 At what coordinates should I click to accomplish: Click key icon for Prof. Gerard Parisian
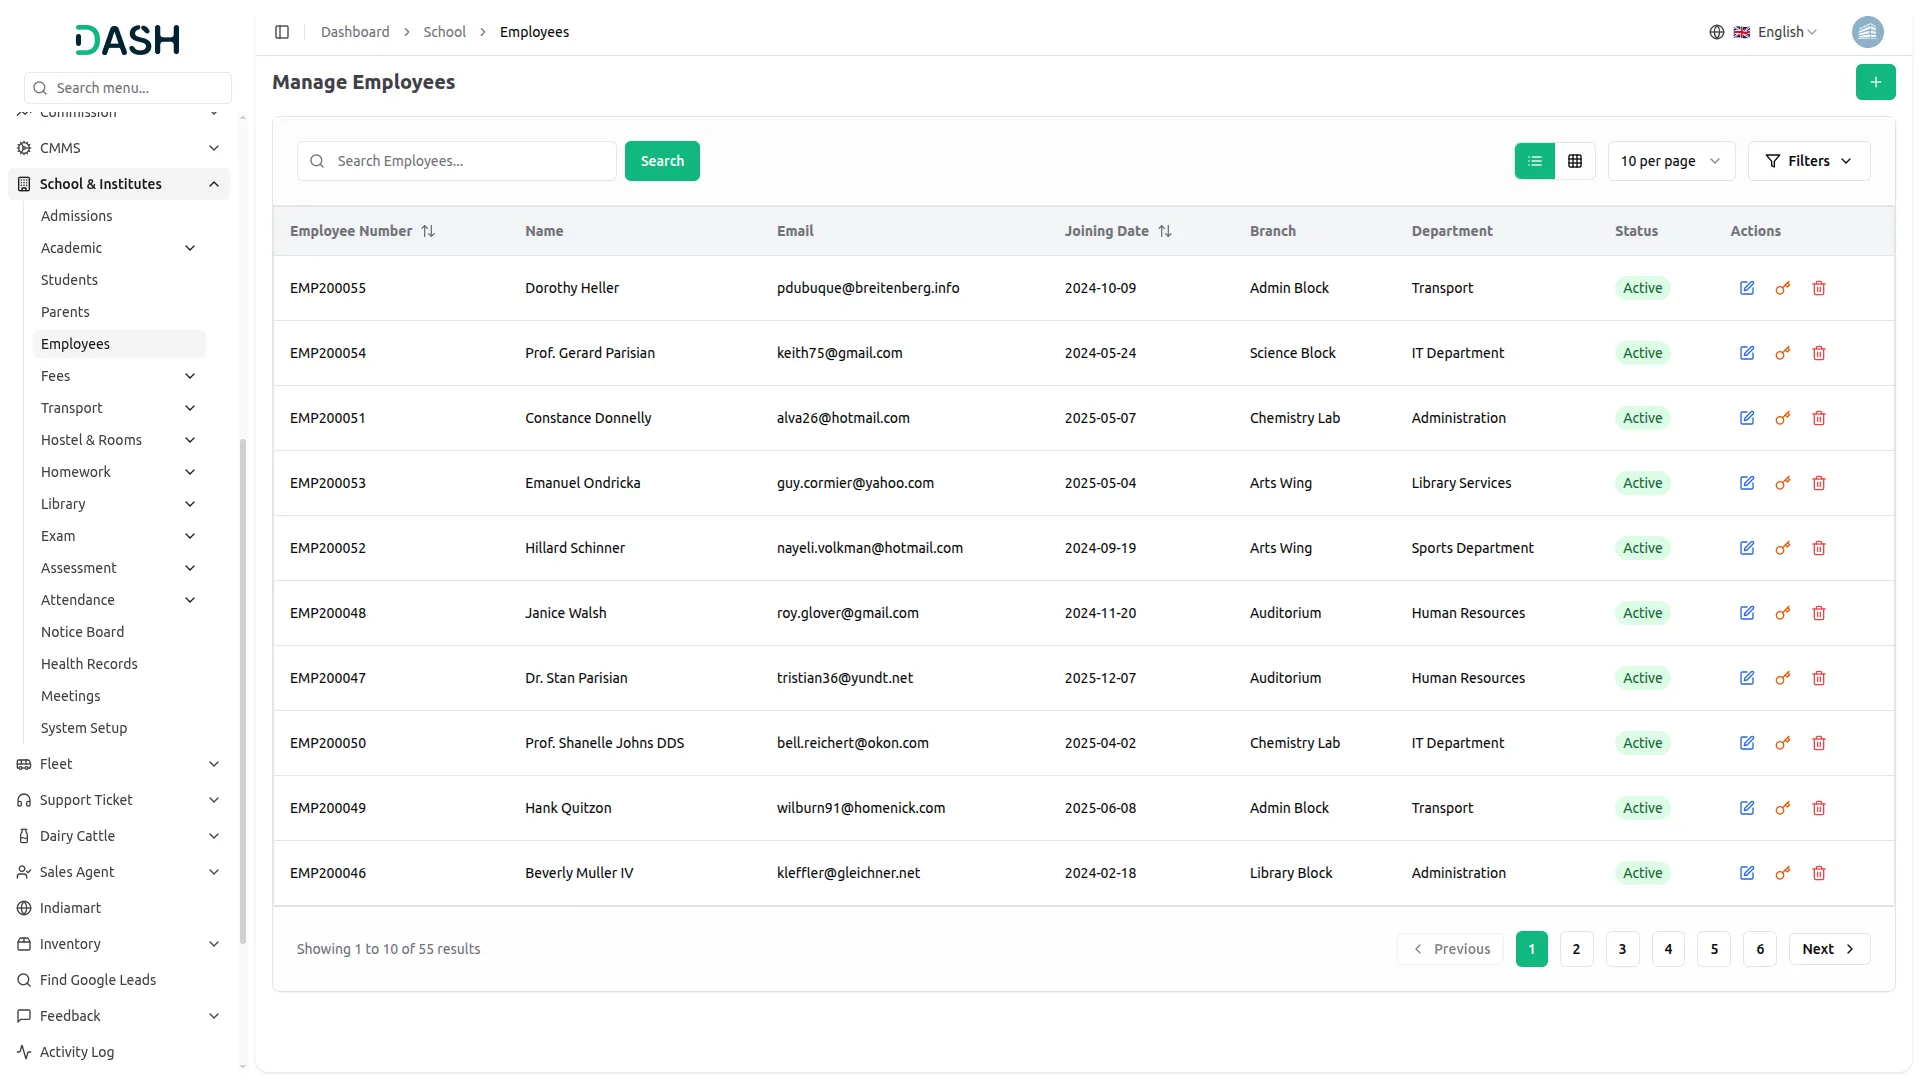[1782, 353]
